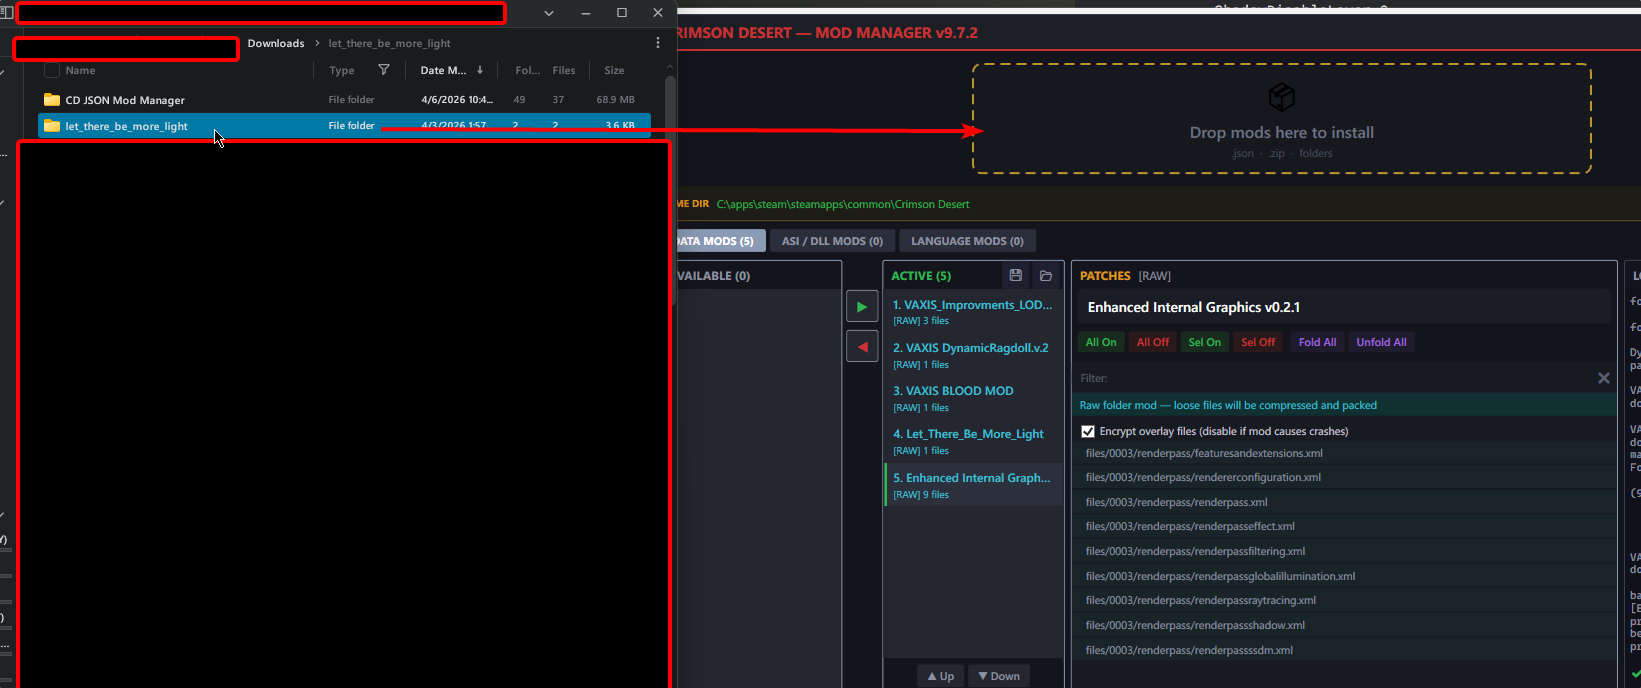Click let_there_be_more_light breadcrumb segment
1641x688 pixels.
click(389, 43)
